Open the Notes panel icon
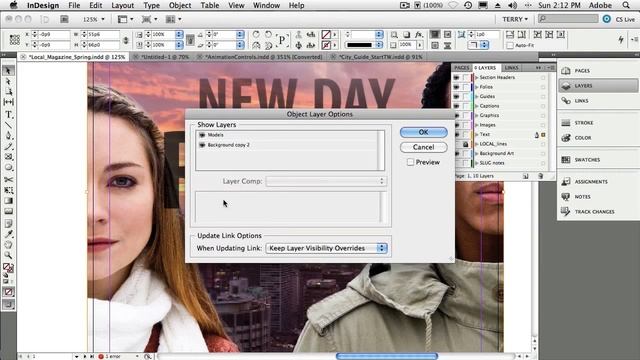The width and height of the screenshot is (640, 360). click(566, 197)
